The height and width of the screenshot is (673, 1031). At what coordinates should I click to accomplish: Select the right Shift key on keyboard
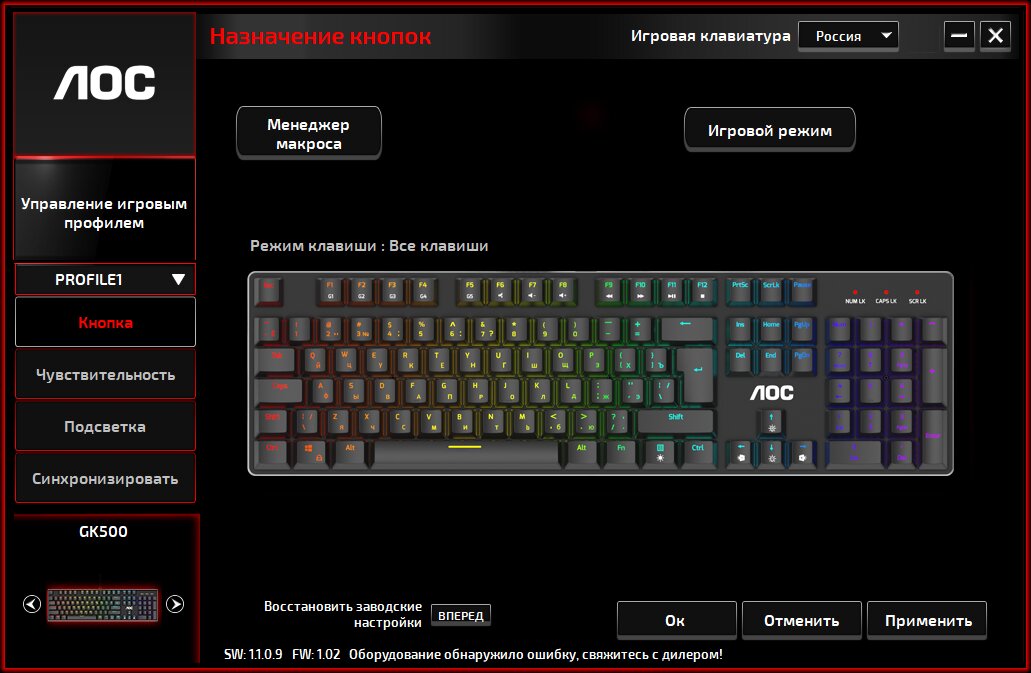[x=676, y=421]
